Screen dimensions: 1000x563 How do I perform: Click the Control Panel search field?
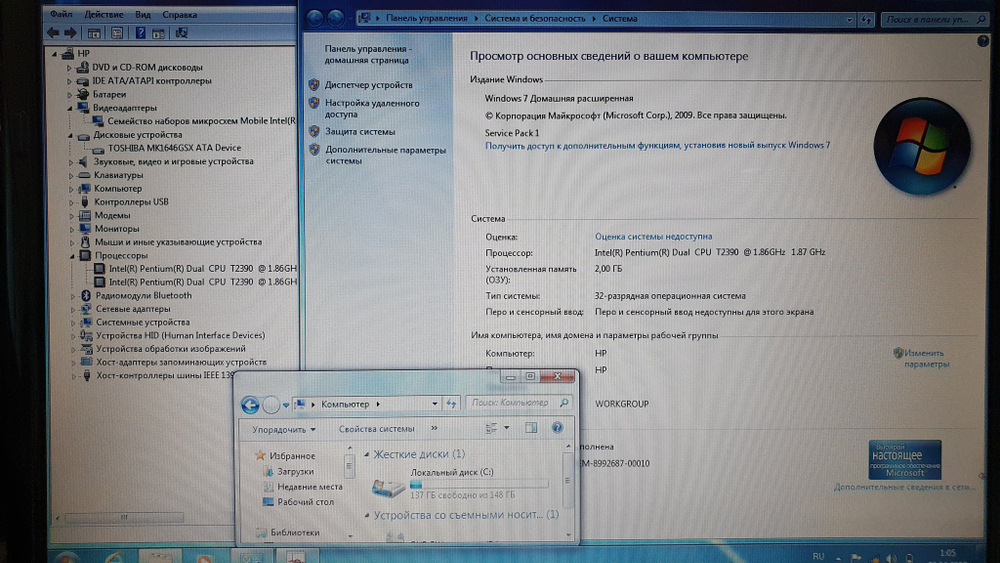point(935,20)
